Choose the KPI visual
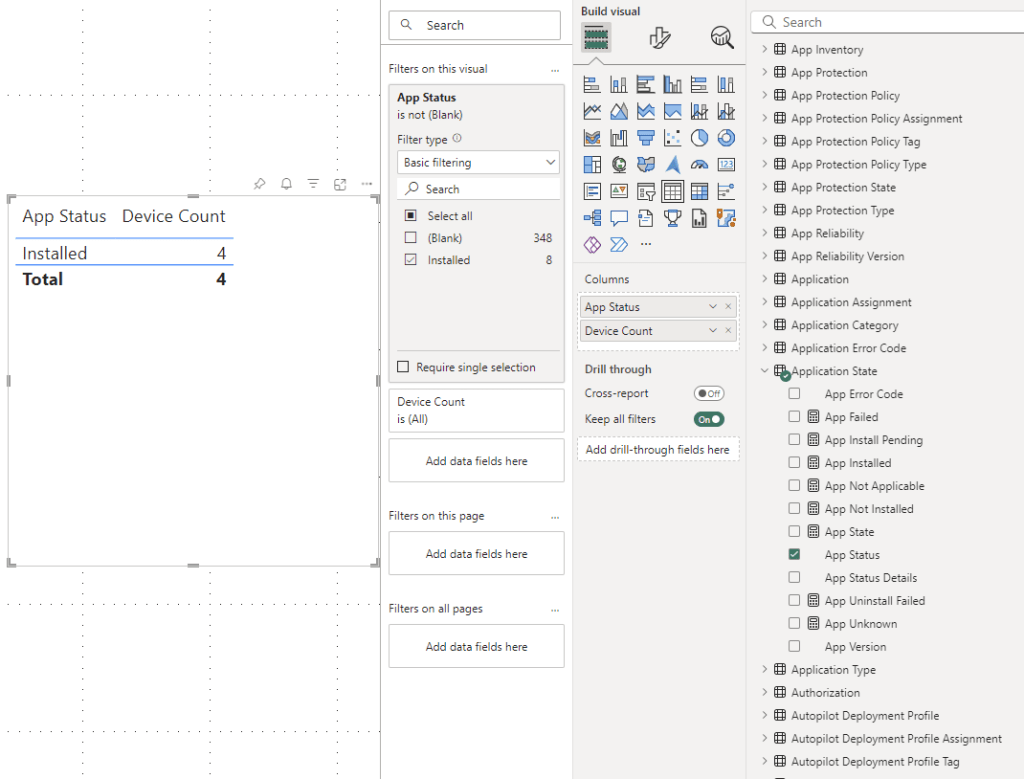Image resolution: width=1024 pixels, height=779 pixels. pos(618,191)
